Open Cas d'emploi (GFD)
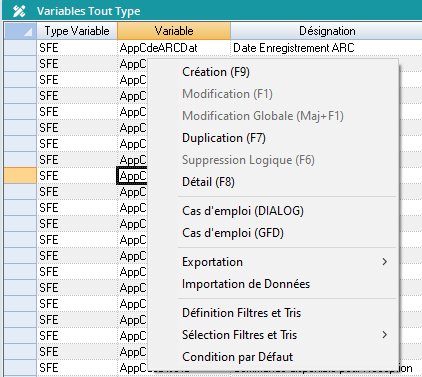Screen dimensions: 422x377 click(233, 233)
